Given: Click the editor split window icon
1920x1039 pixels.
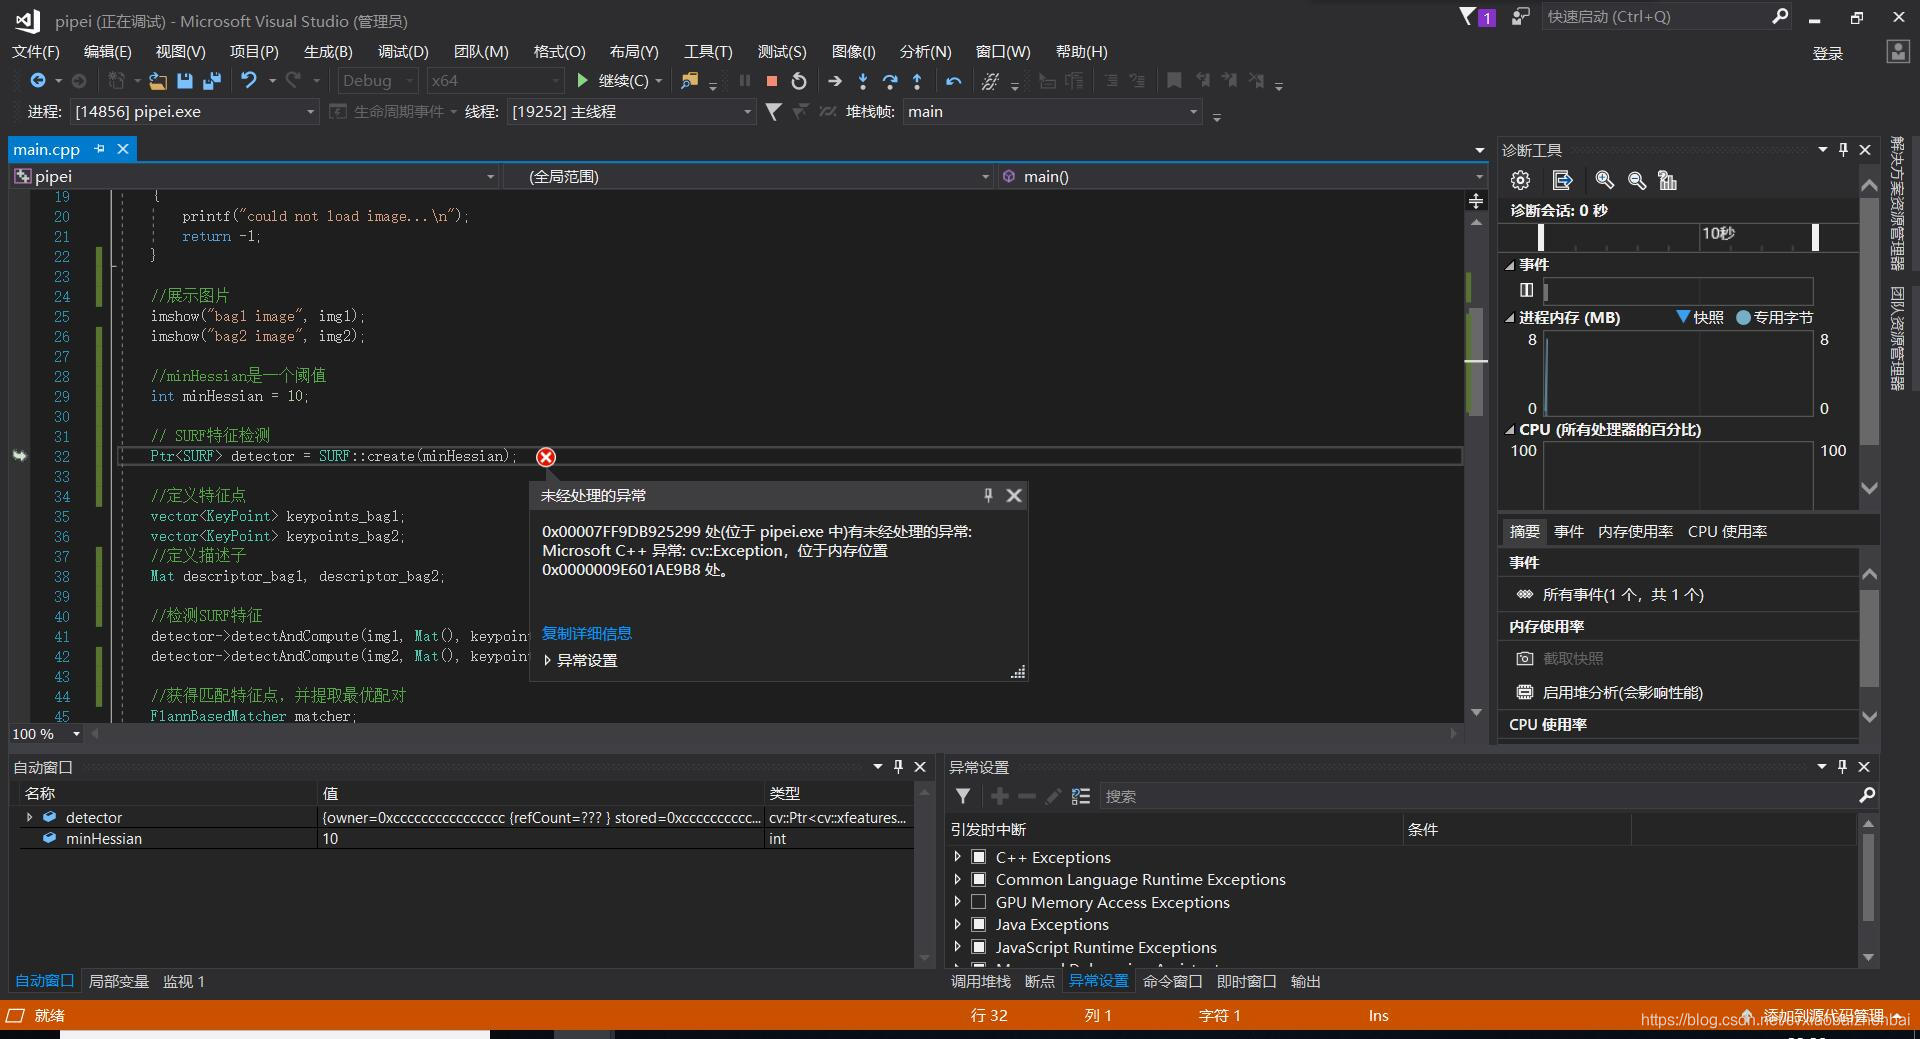Looking at the screenshot, I should point(1476,201).
